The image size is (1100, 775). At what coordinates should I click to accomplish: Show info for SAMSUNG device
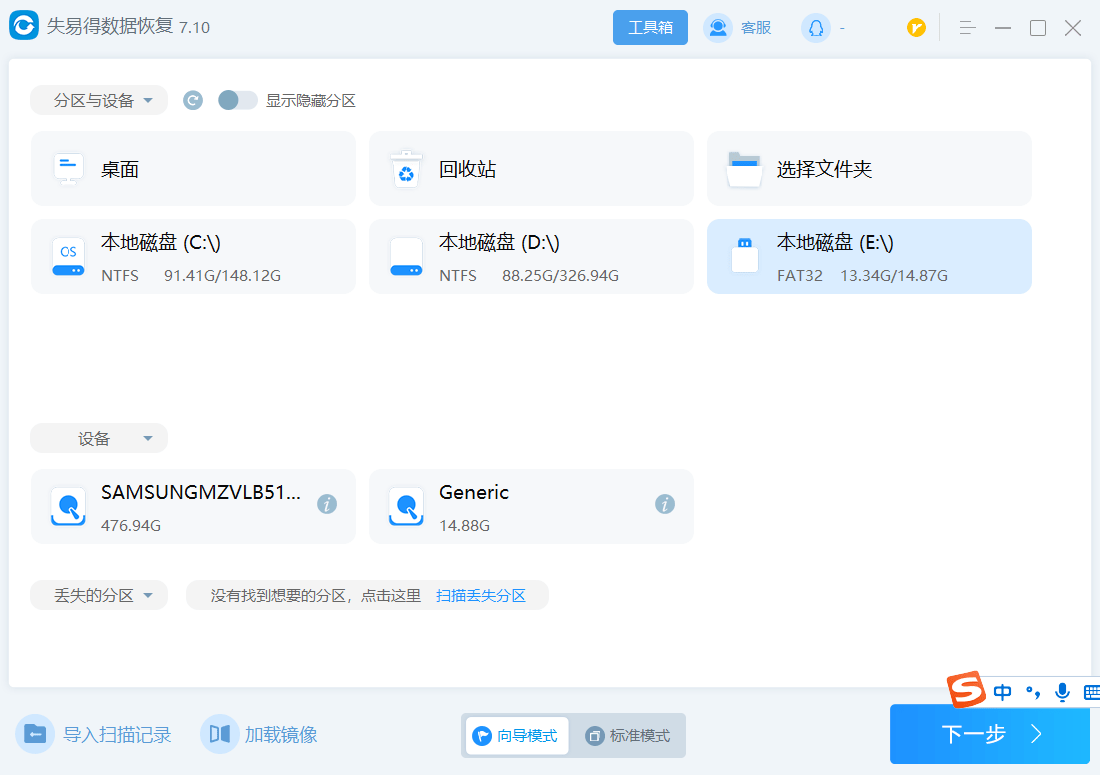[327, 504]
